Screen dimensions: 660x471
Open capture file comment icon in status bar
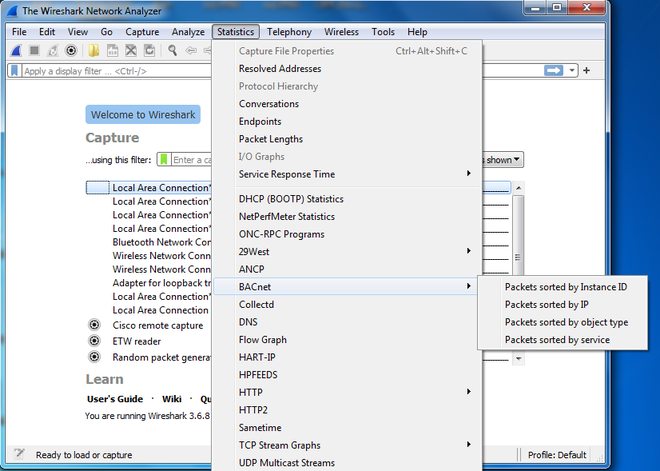tap(19, 454)
